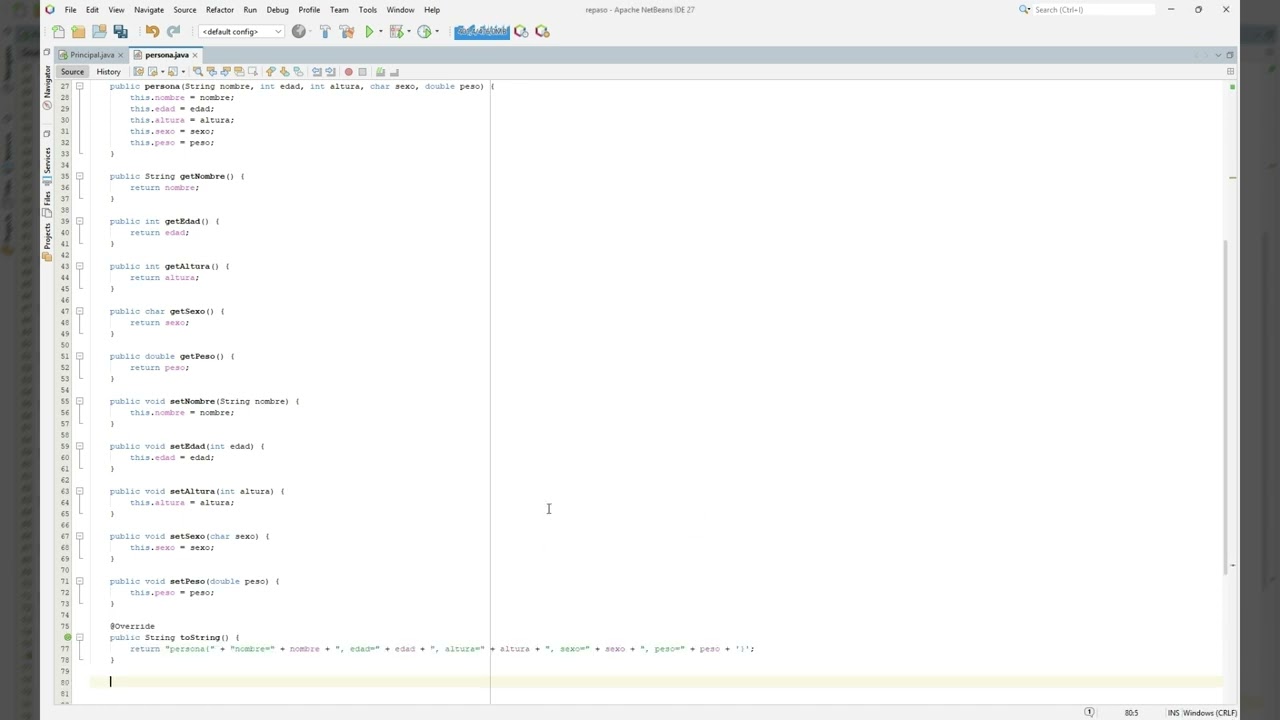Collapse the setPeso method fold
Viewport: 1280px width, 720px height.
tap(79, 581)
